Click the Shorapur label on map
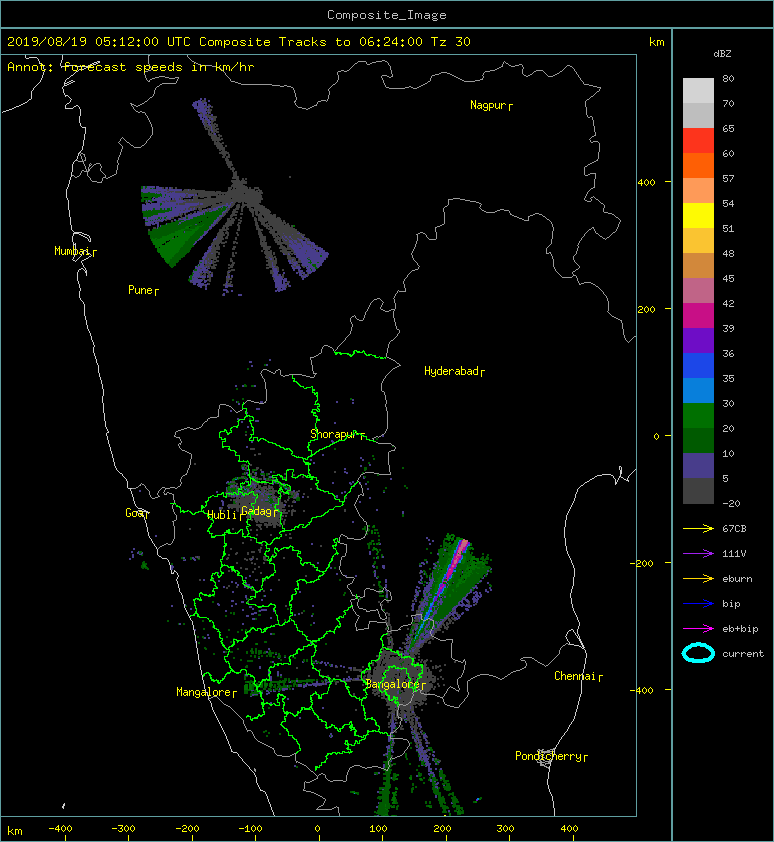The height and width of the screenshot is (842, 774). click(x=333, y=434)
